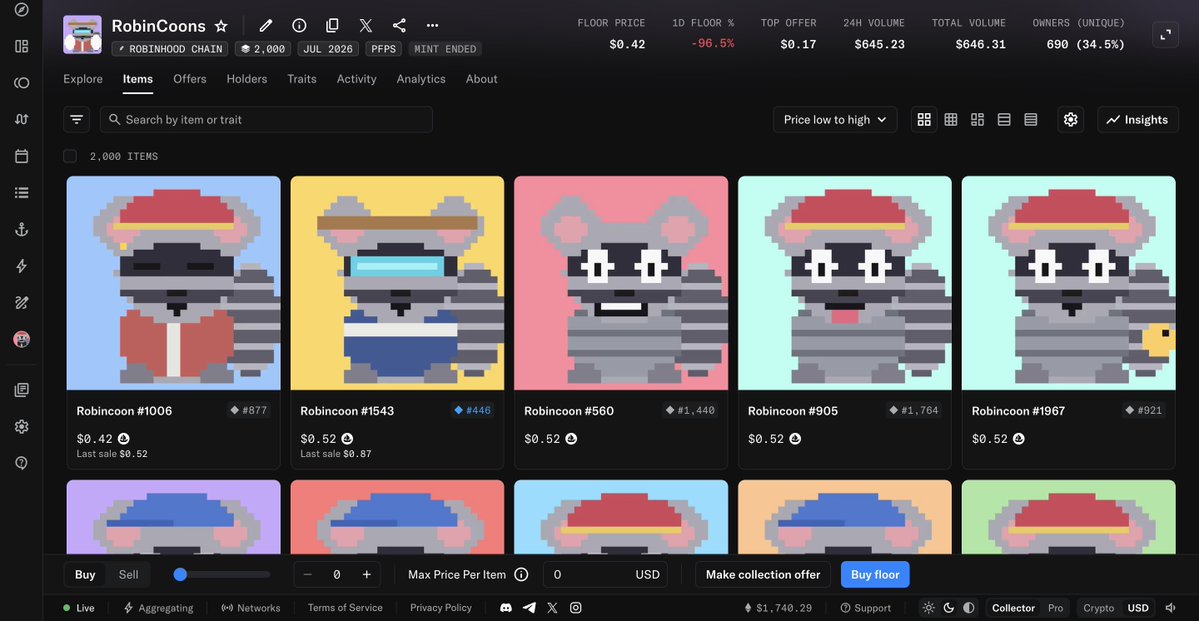
Task: Open the Support link
Action: (866, 608)
